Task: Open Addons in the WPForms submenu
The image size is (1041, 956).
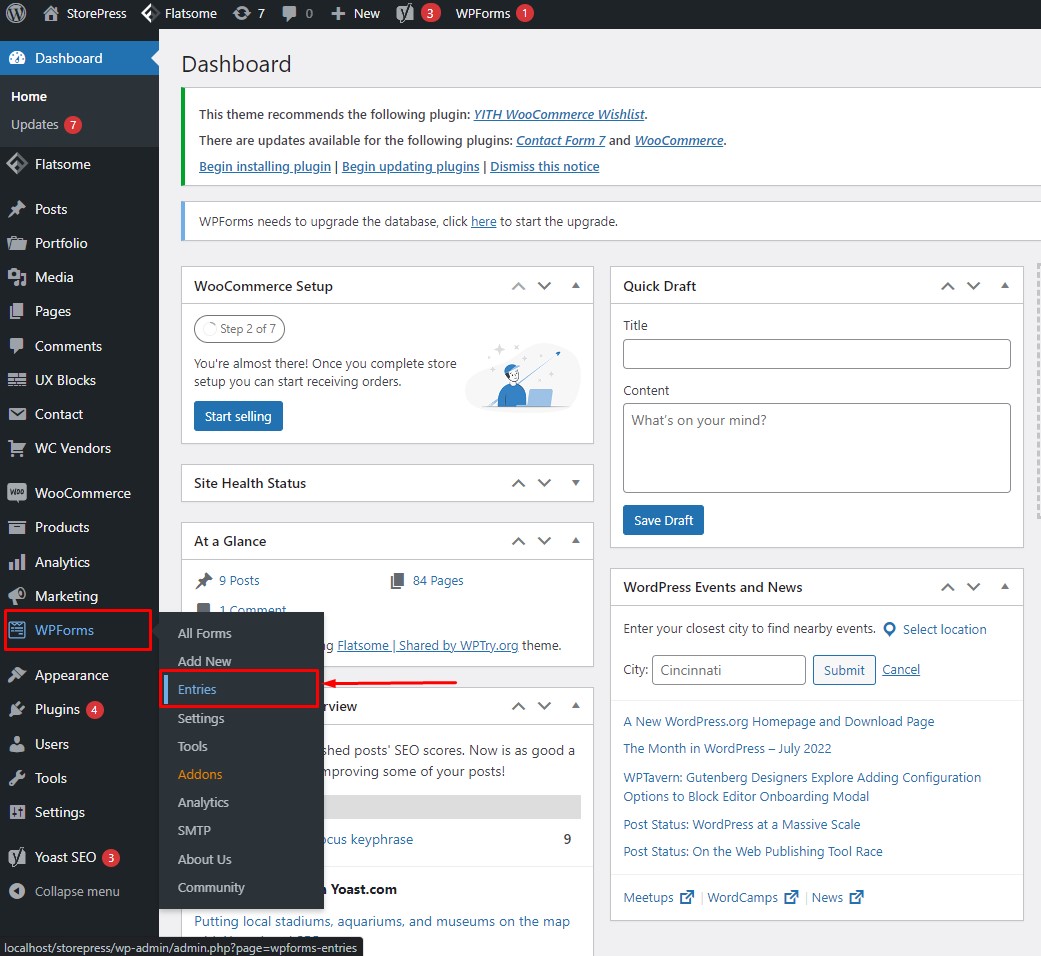Action: 200,774
